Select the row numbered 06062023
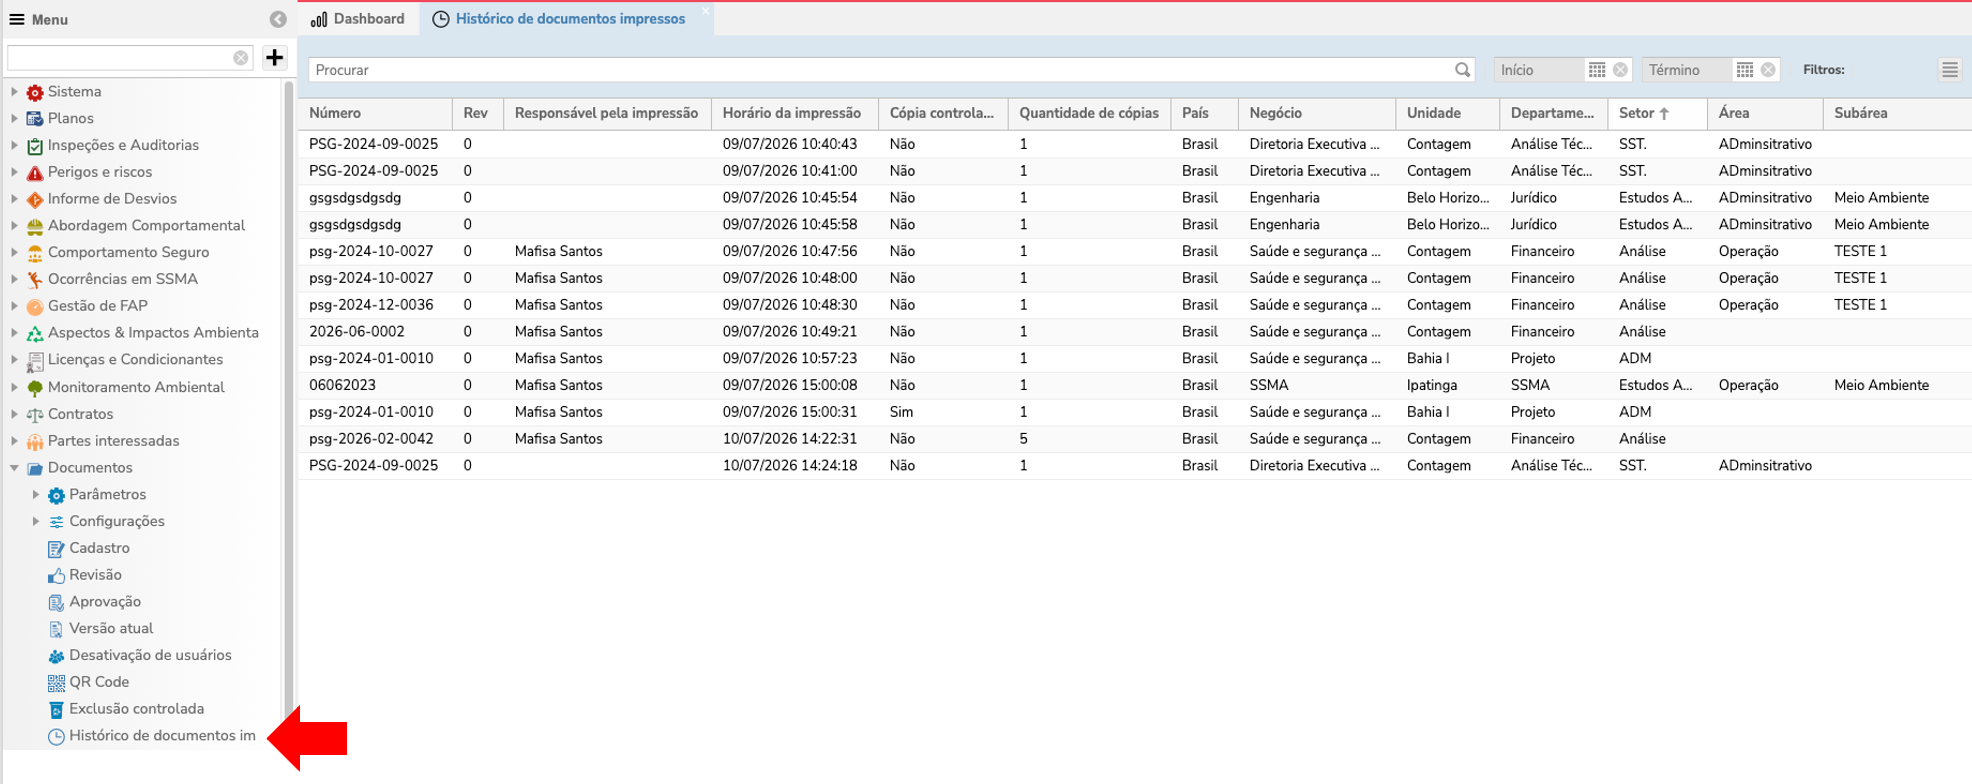Screen dimensions: 1972x784 click(1135, 385)
